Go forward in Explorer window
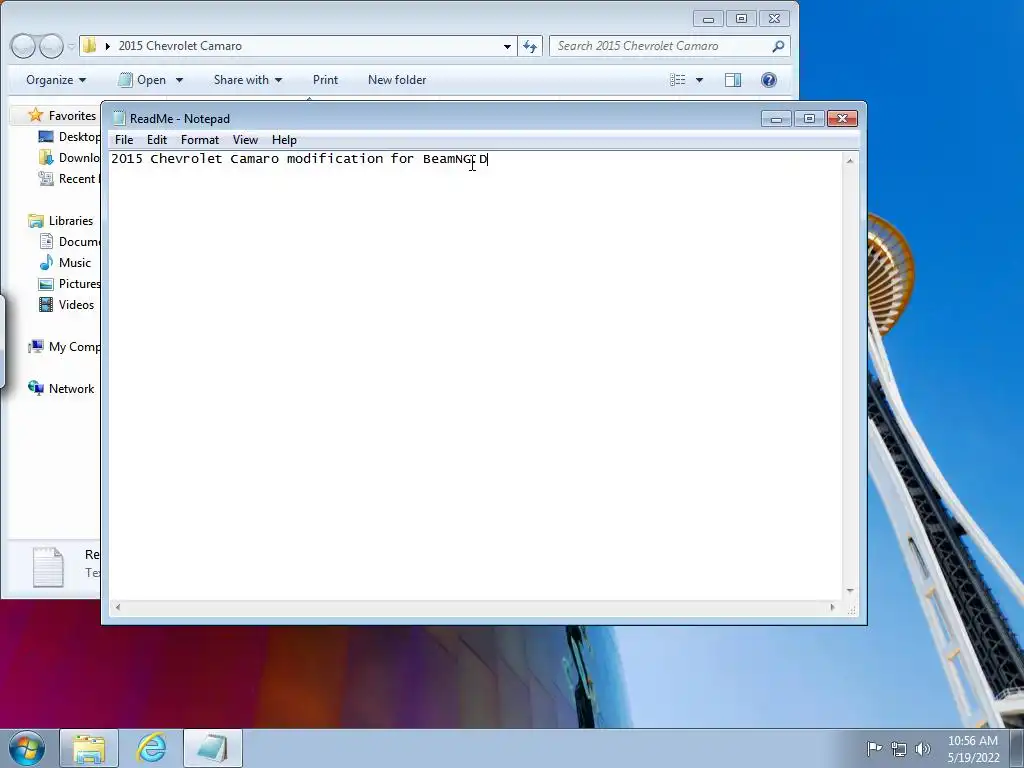Image resolution: width=1024 pixels, height=768 pixels. pos(51,46)
